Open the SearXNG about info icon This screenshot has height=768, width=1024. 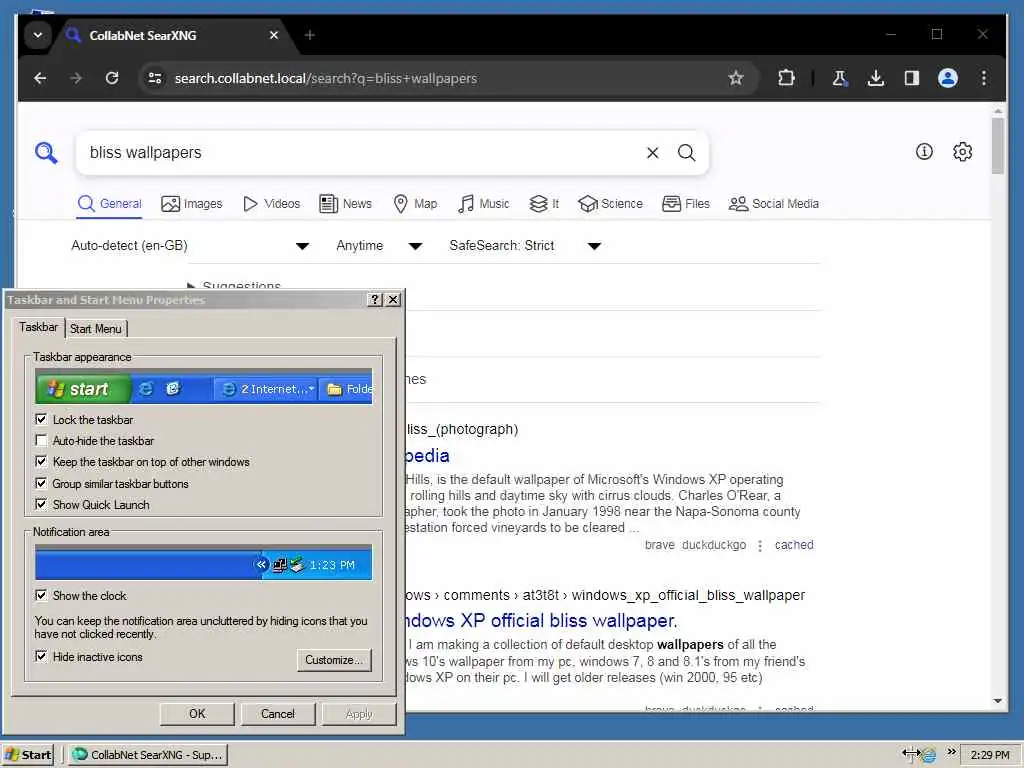coord(924,152)
